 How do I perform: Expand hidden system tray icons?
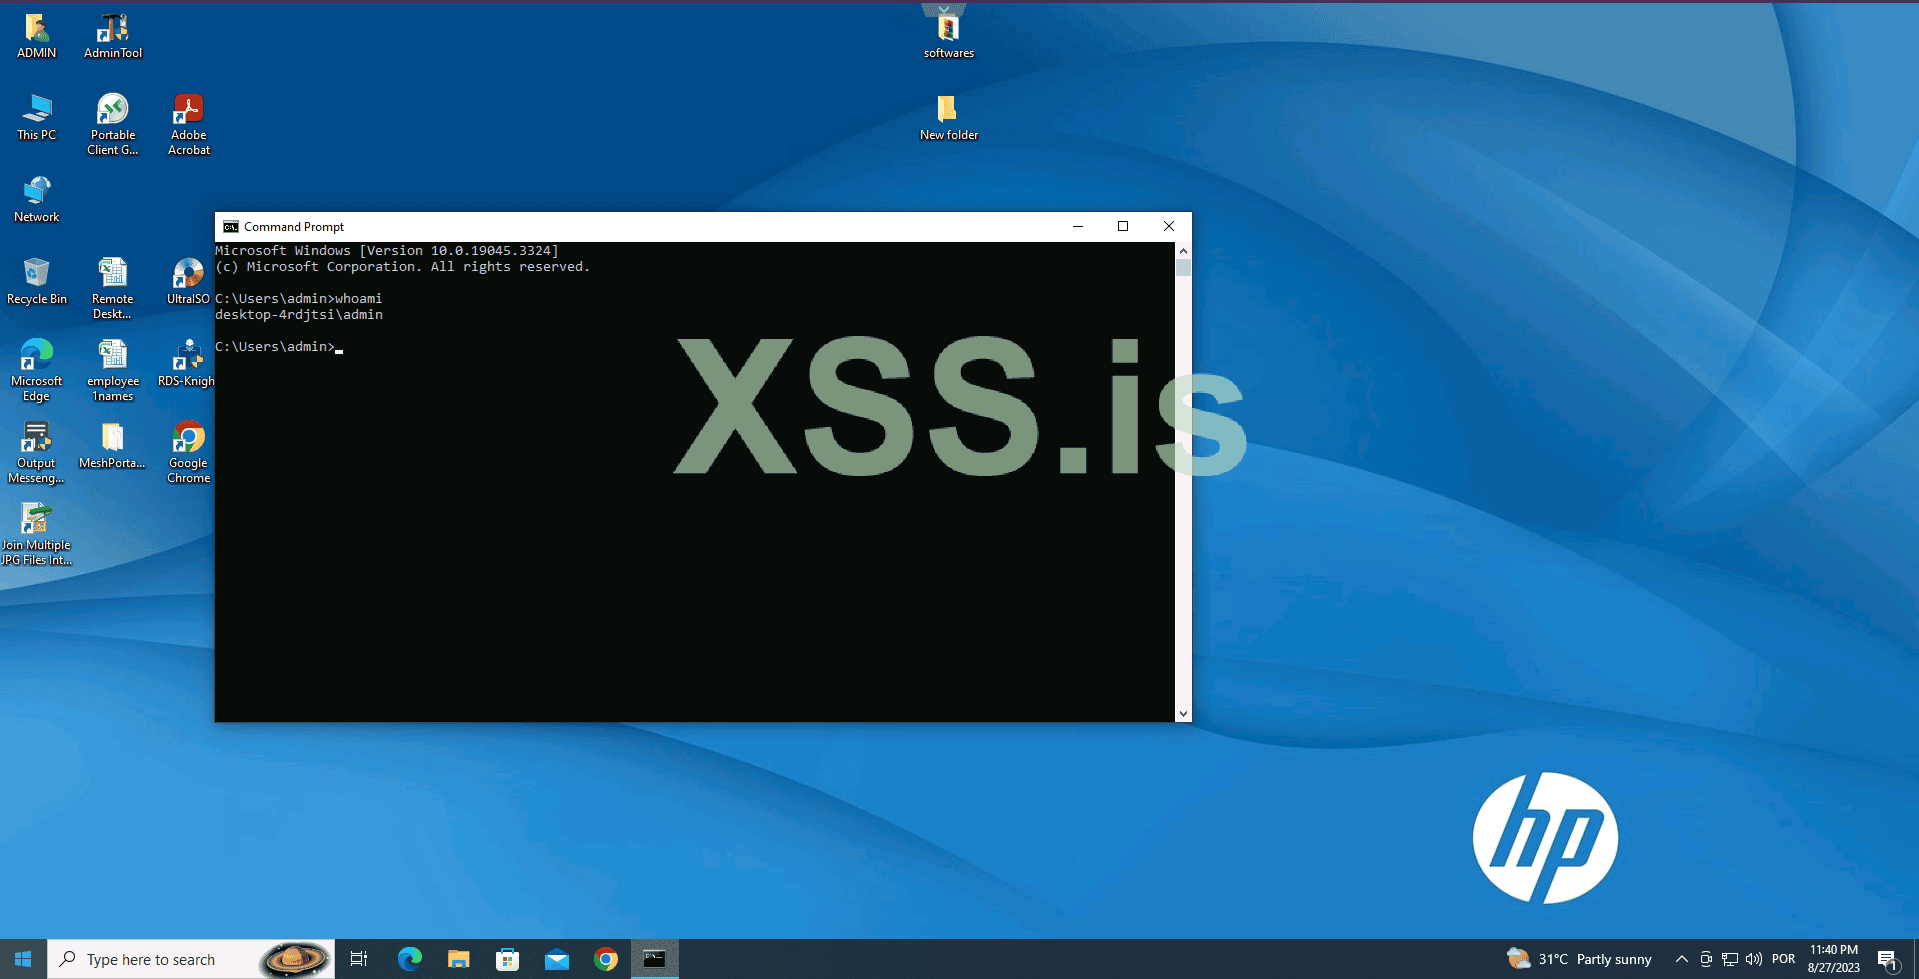tap(1682, 958)
